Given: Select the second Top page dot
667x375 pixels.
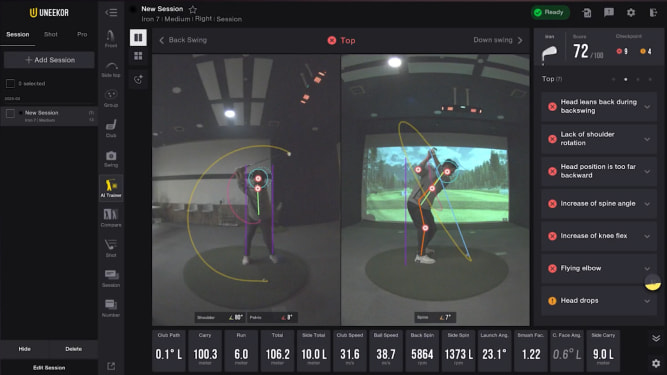Looking at the screenshot, I should pyautogui.click(x=625, y=79).
